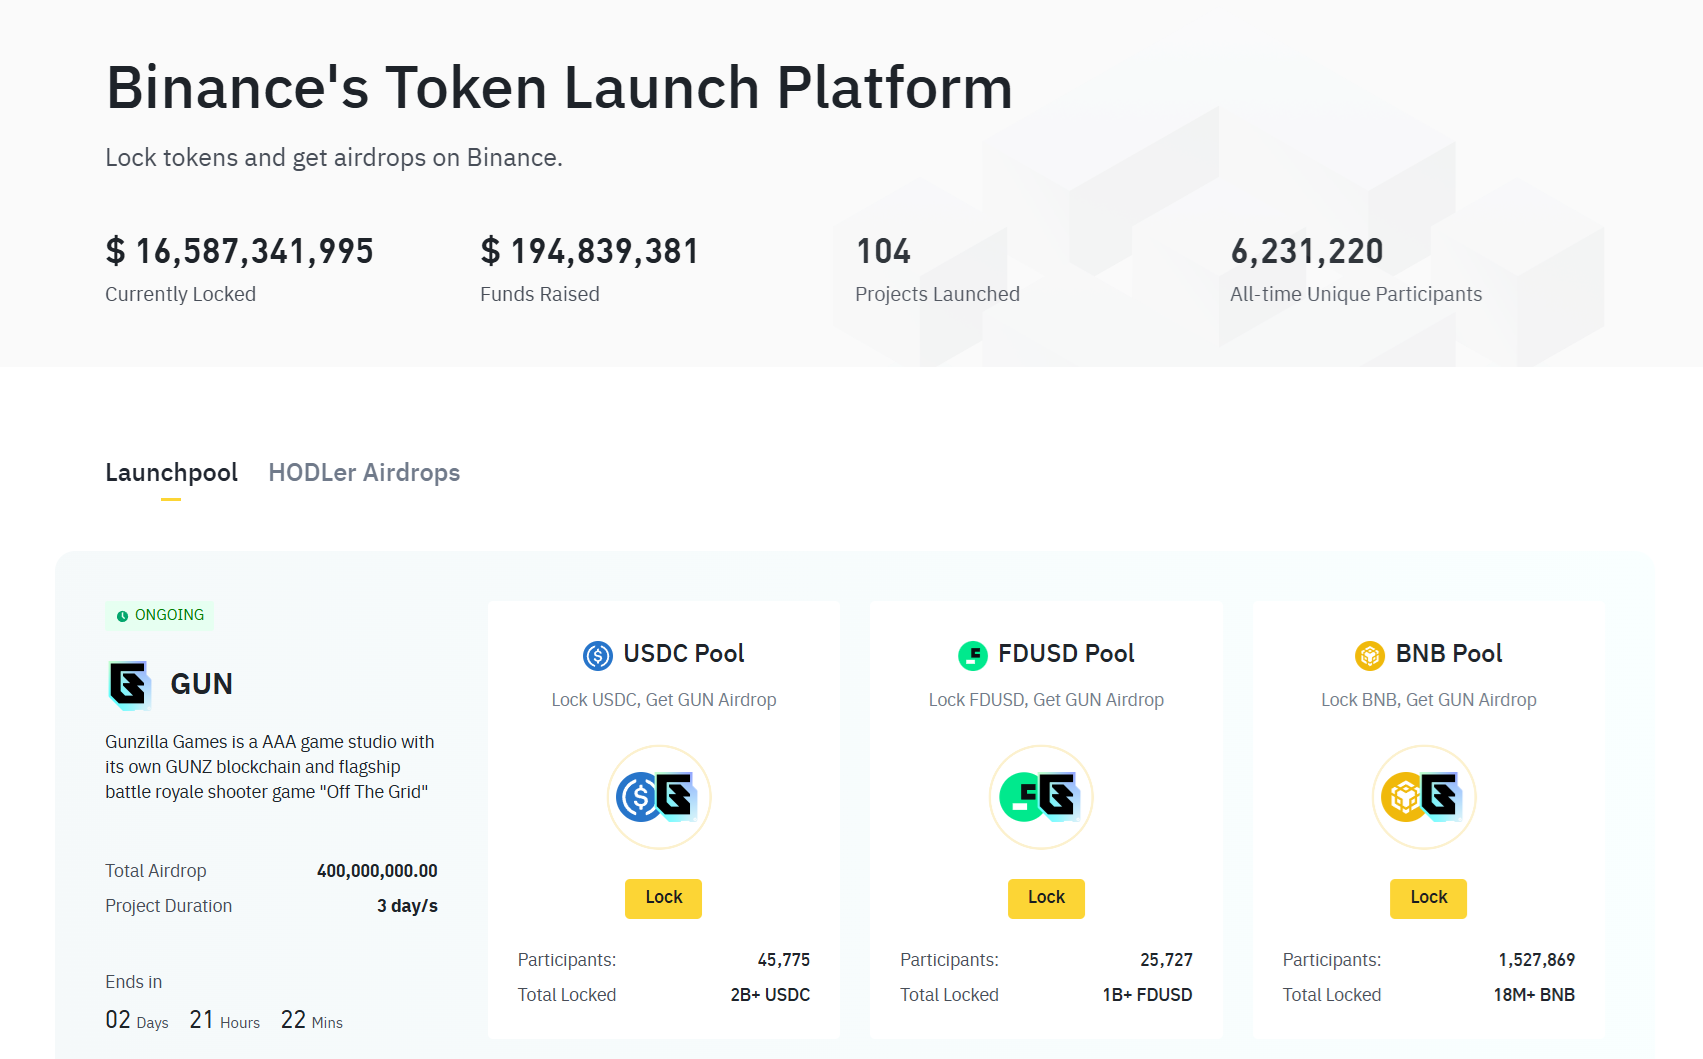1703x1059 pixels.
Task: Click the clock icon in the ONGOING badge
Action: (x=122, y=616)
